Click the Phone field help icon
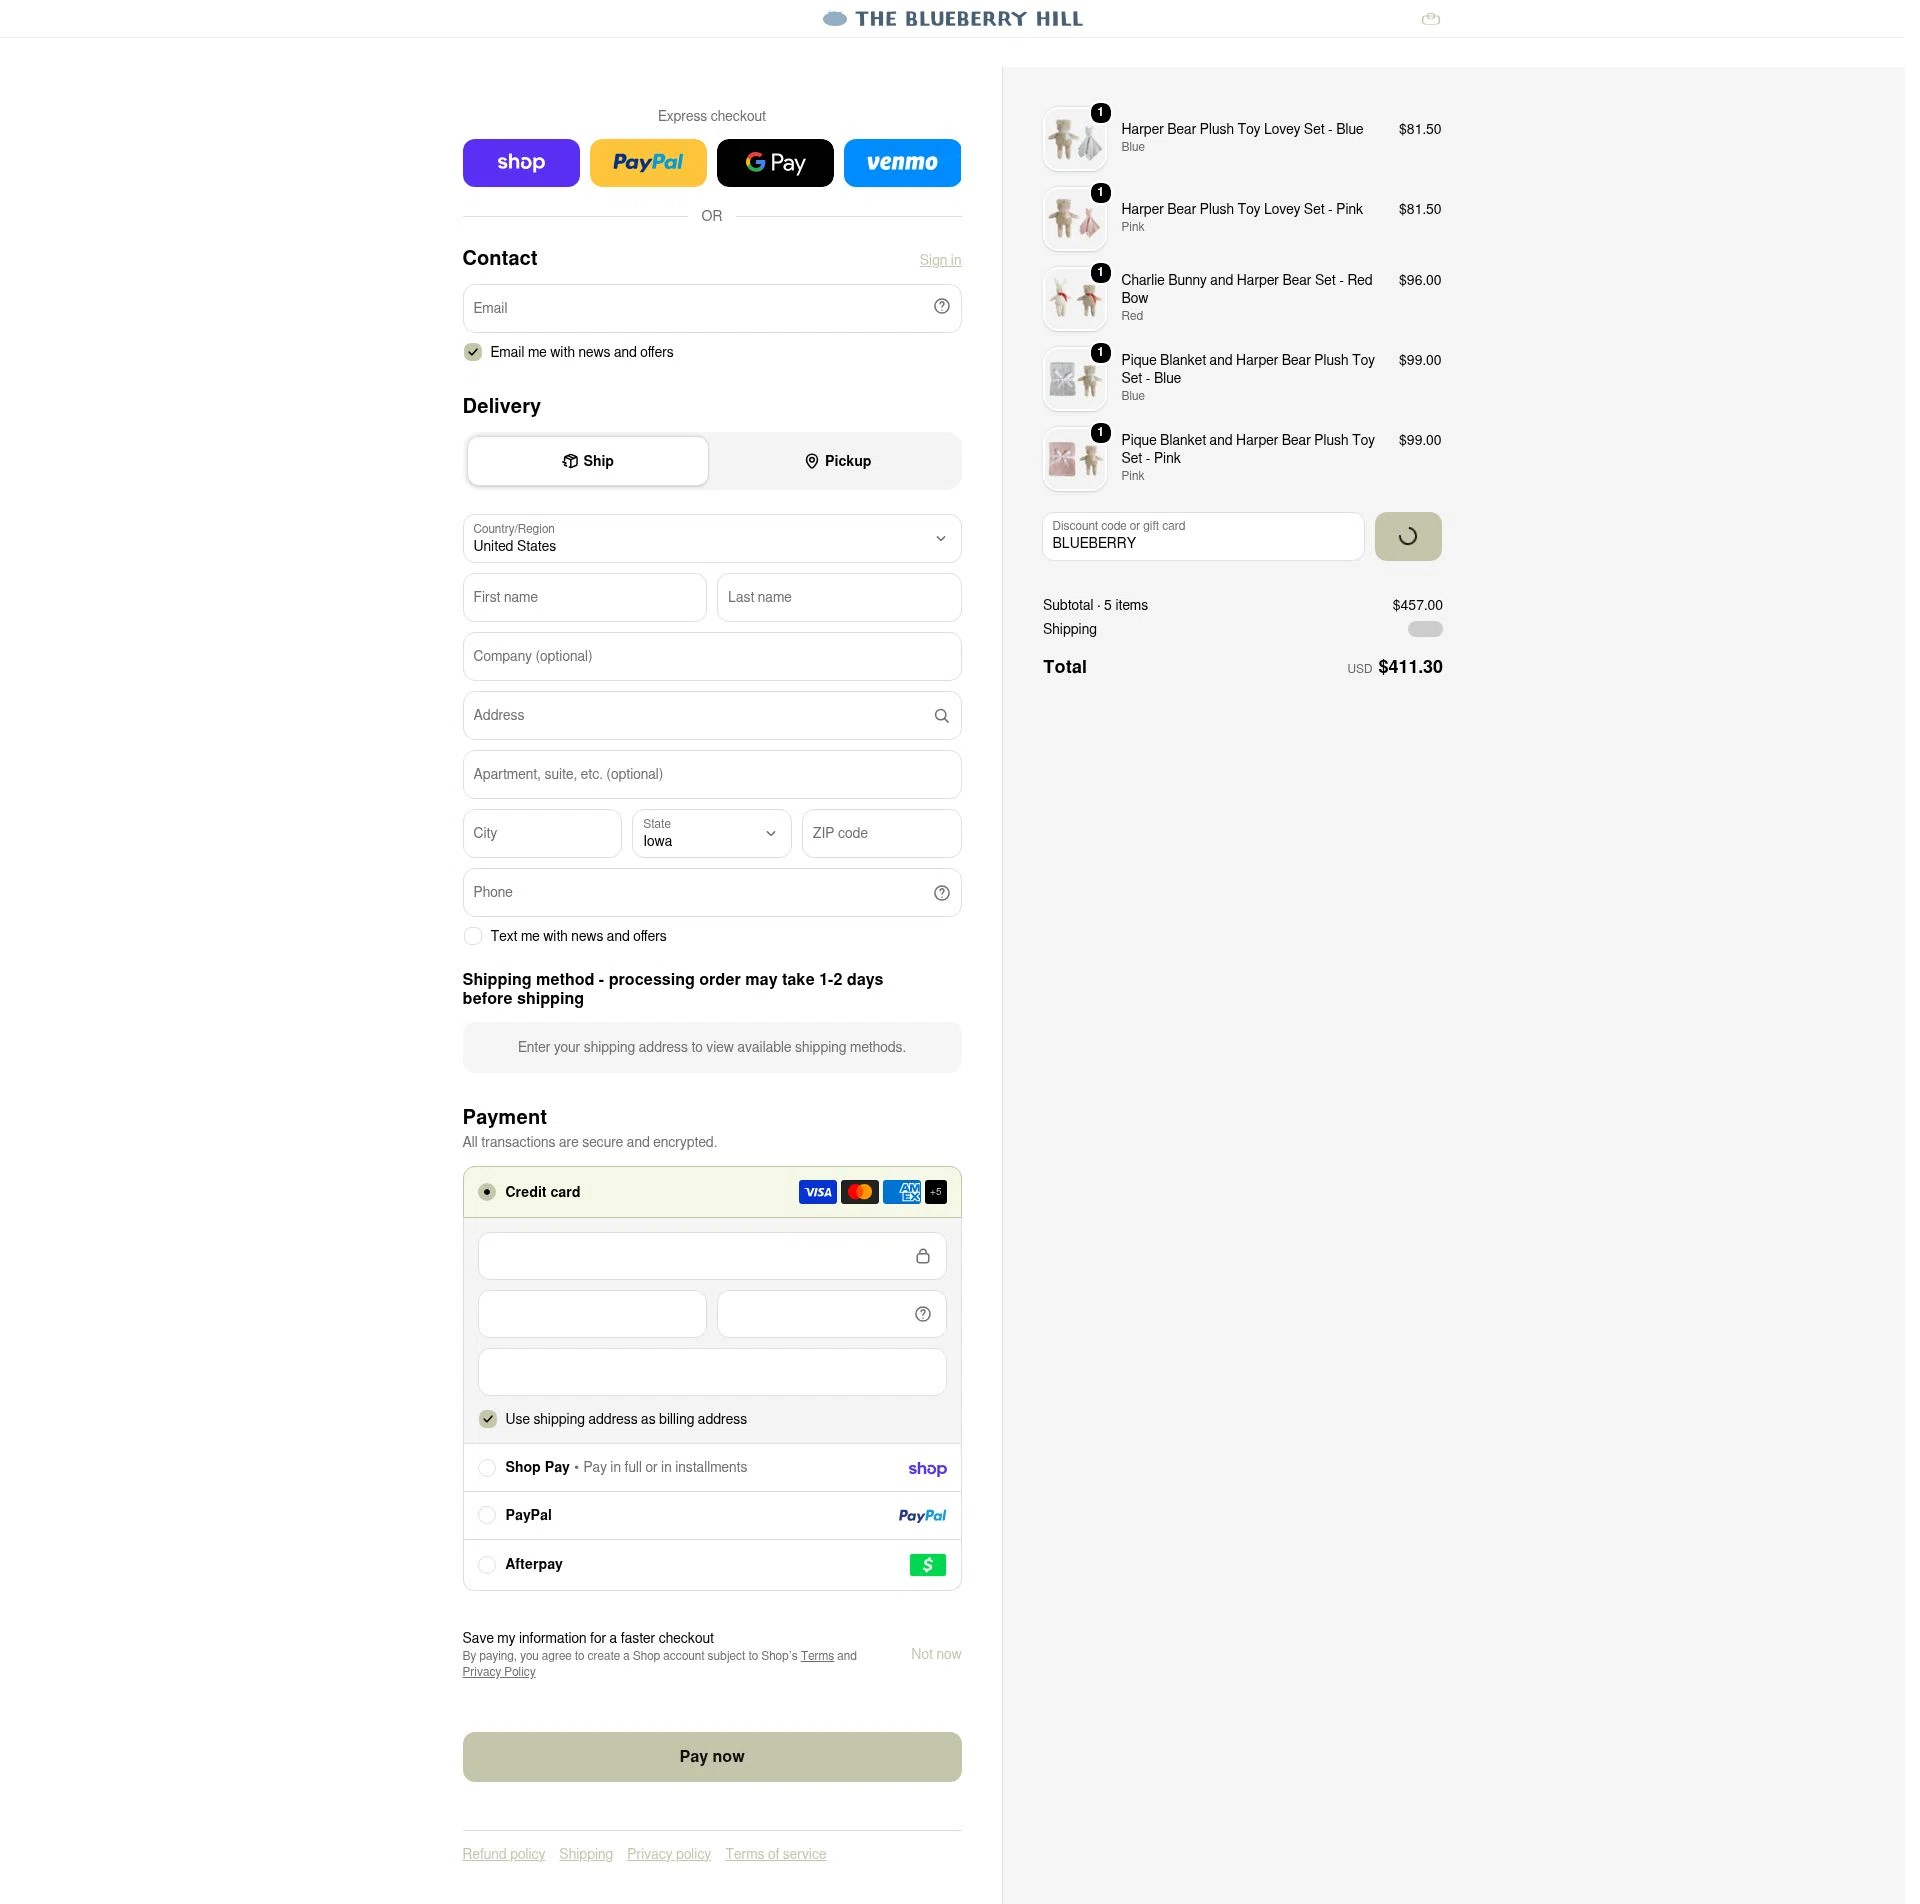Viewport: 1920px width, 1904px height. (941, 893)
